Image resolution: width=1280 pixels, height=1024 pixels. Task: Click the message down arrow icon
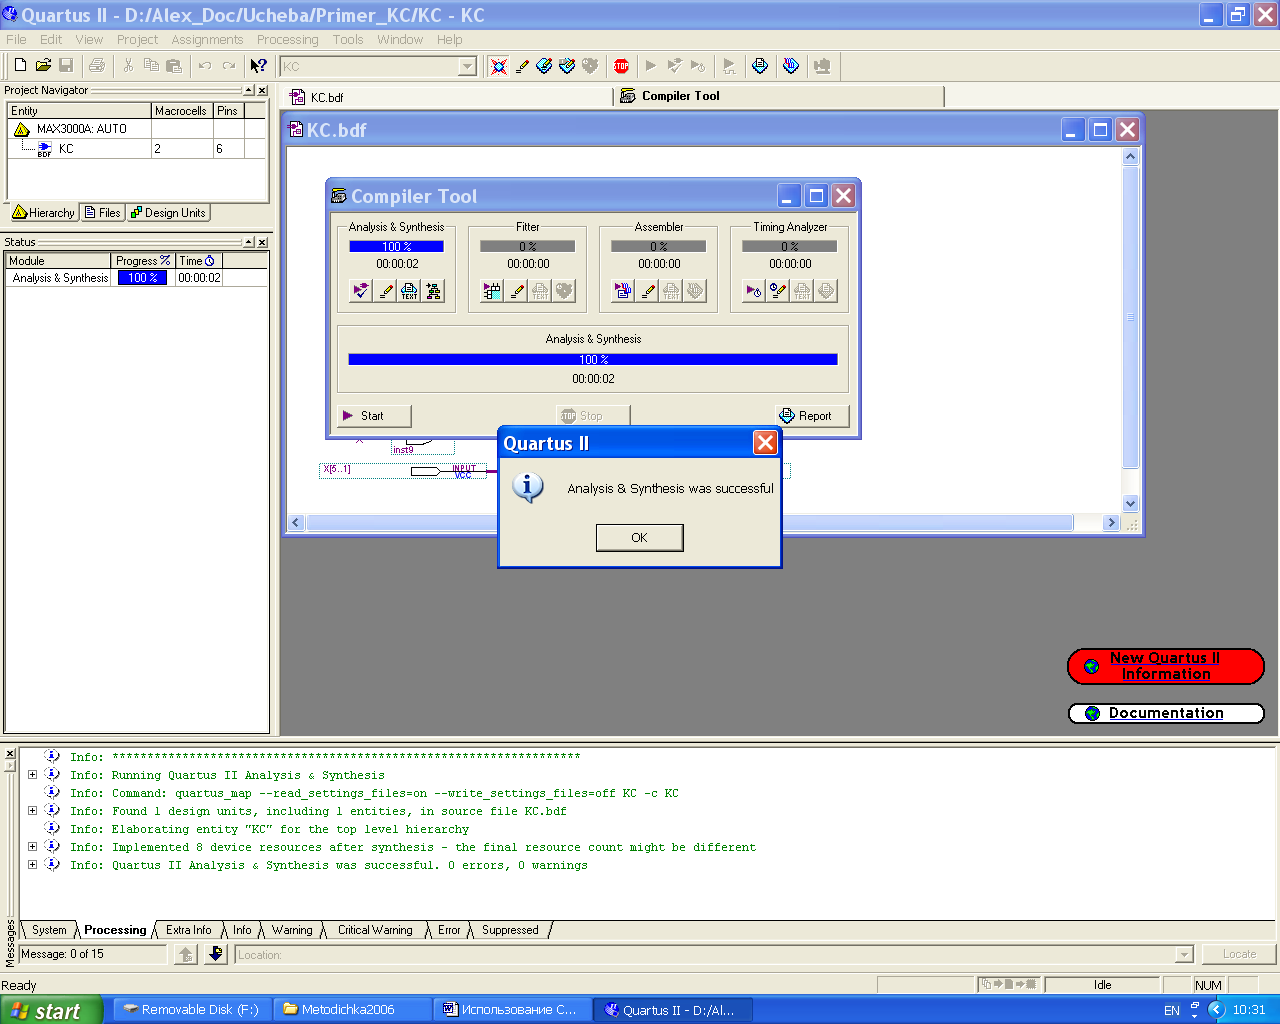tap(215, 954)
